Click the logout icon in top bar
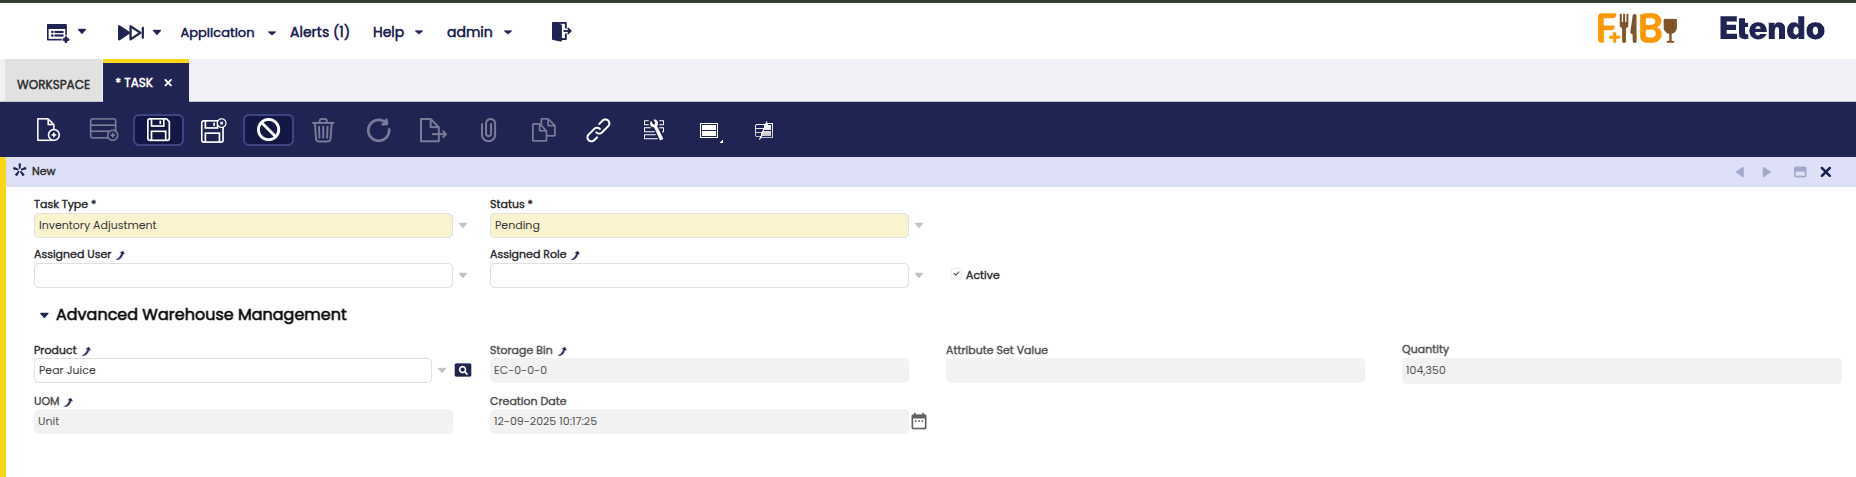Screen dimensions: 1856x477 click(x=561, y=32)
